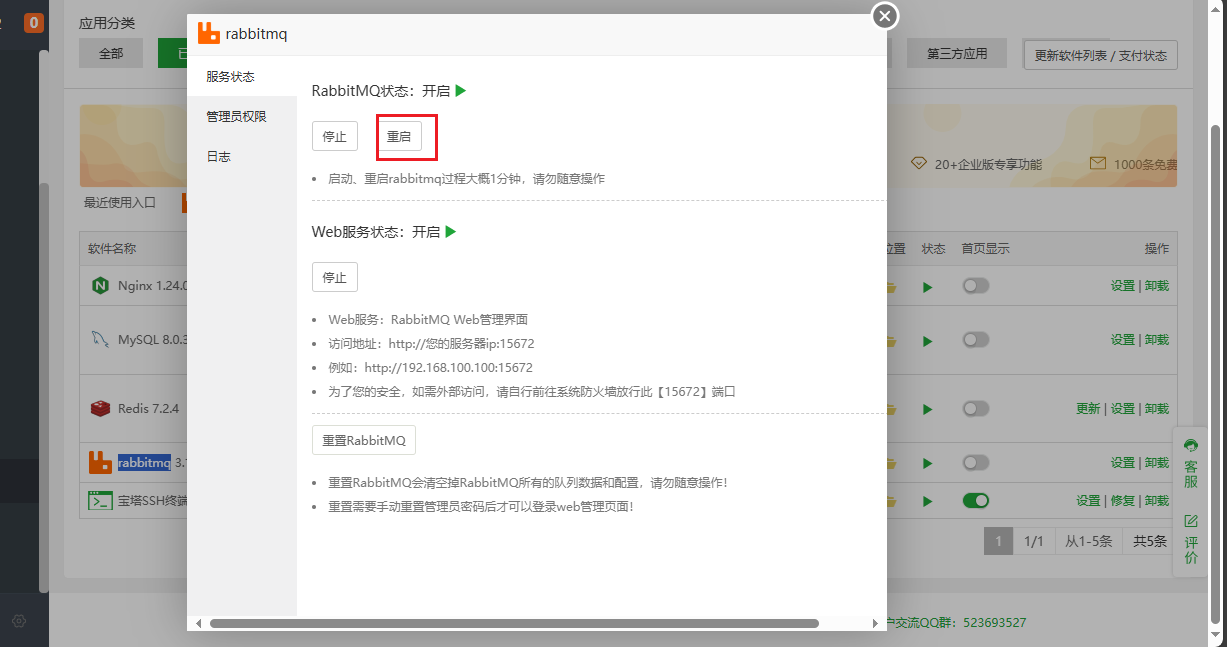Click the settings gear icon in the sidebar

19,621
